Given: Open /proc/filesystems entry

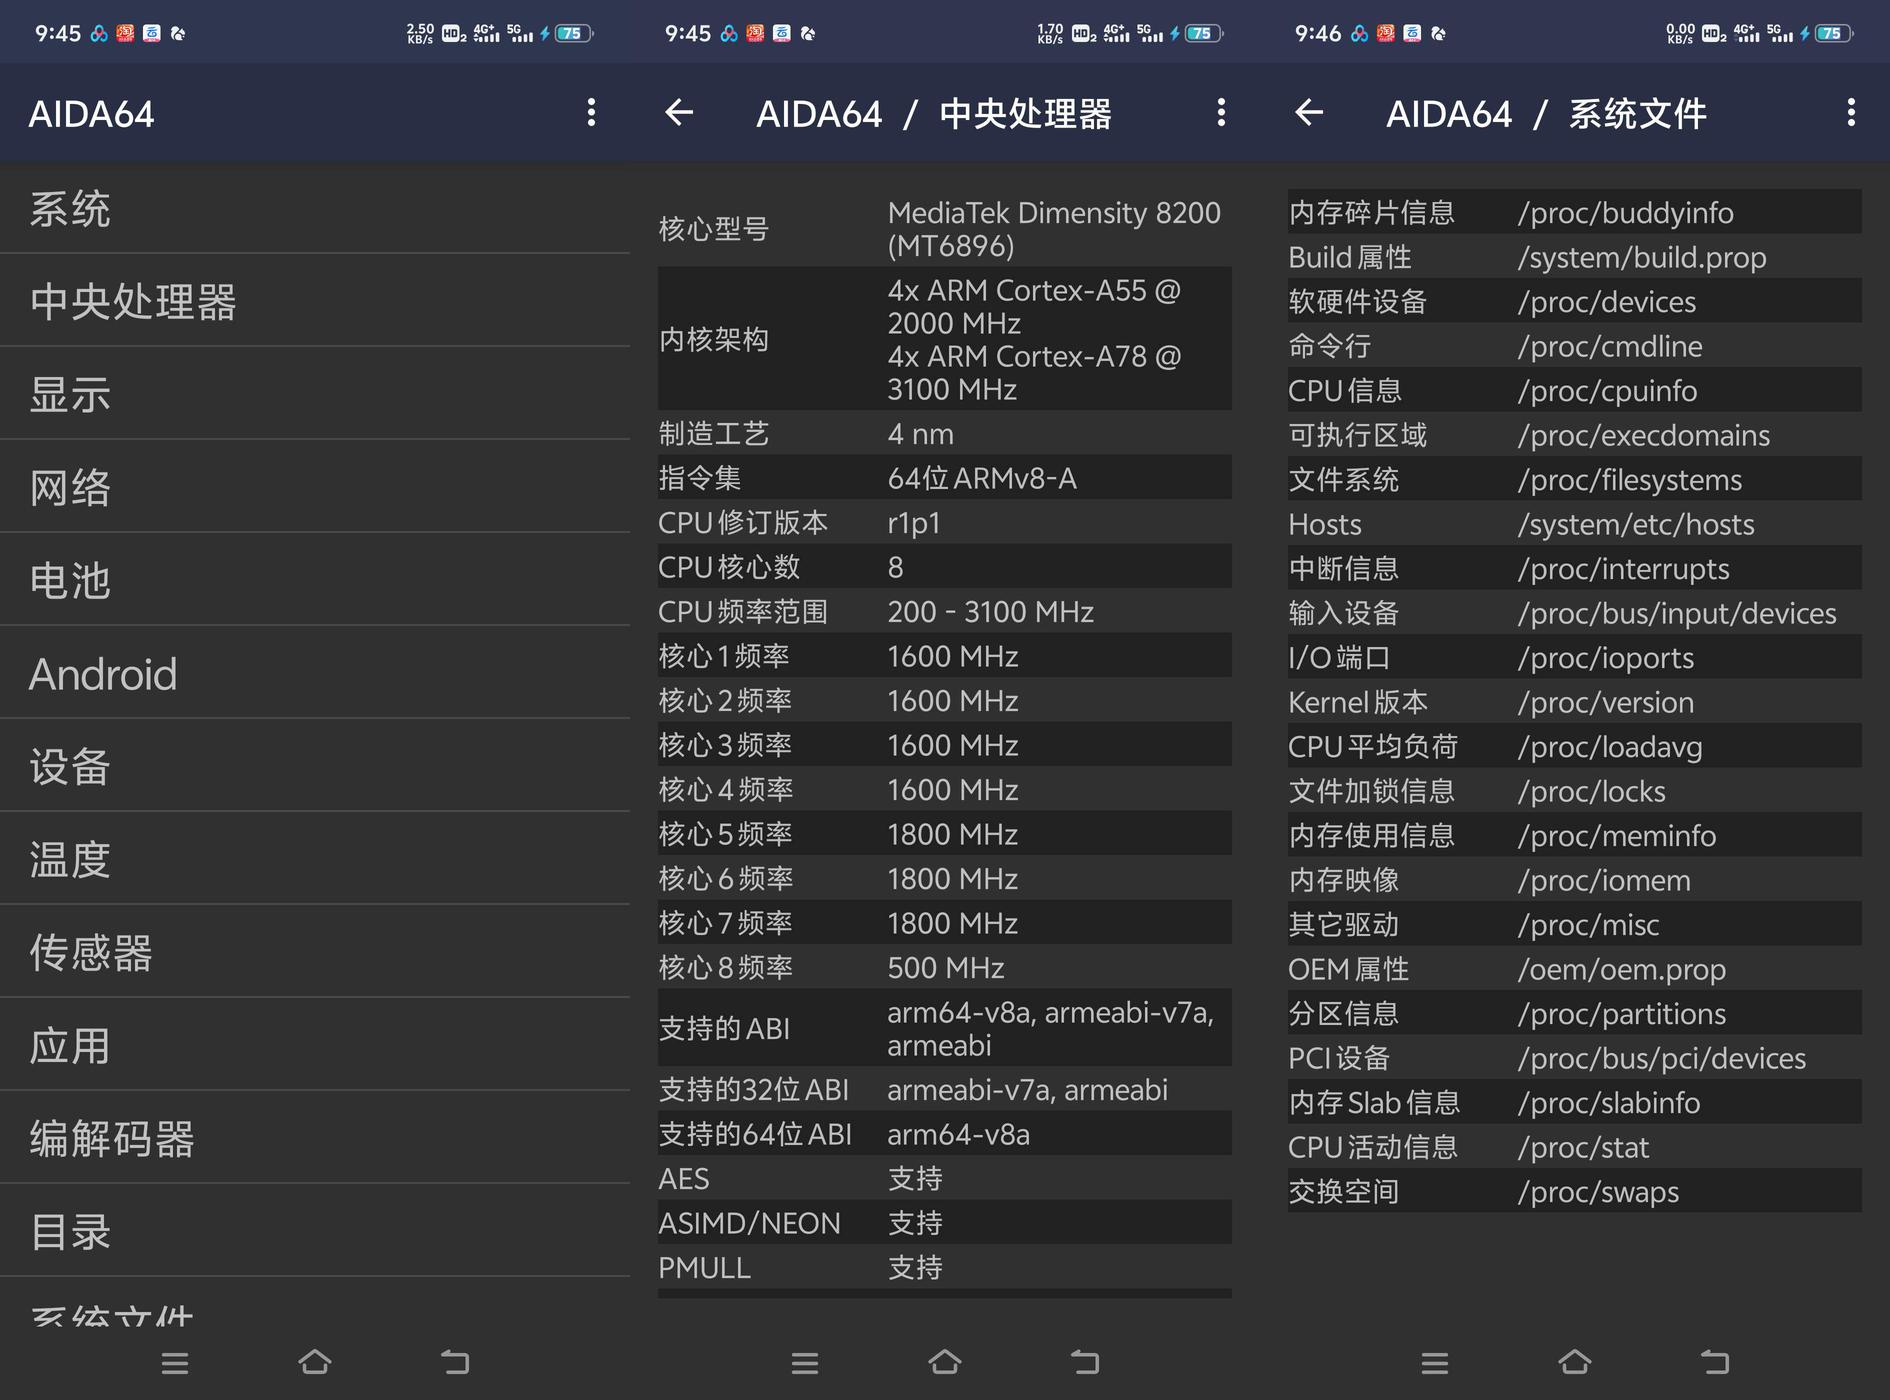Looking at the screenshot, I should point(1575,479).
